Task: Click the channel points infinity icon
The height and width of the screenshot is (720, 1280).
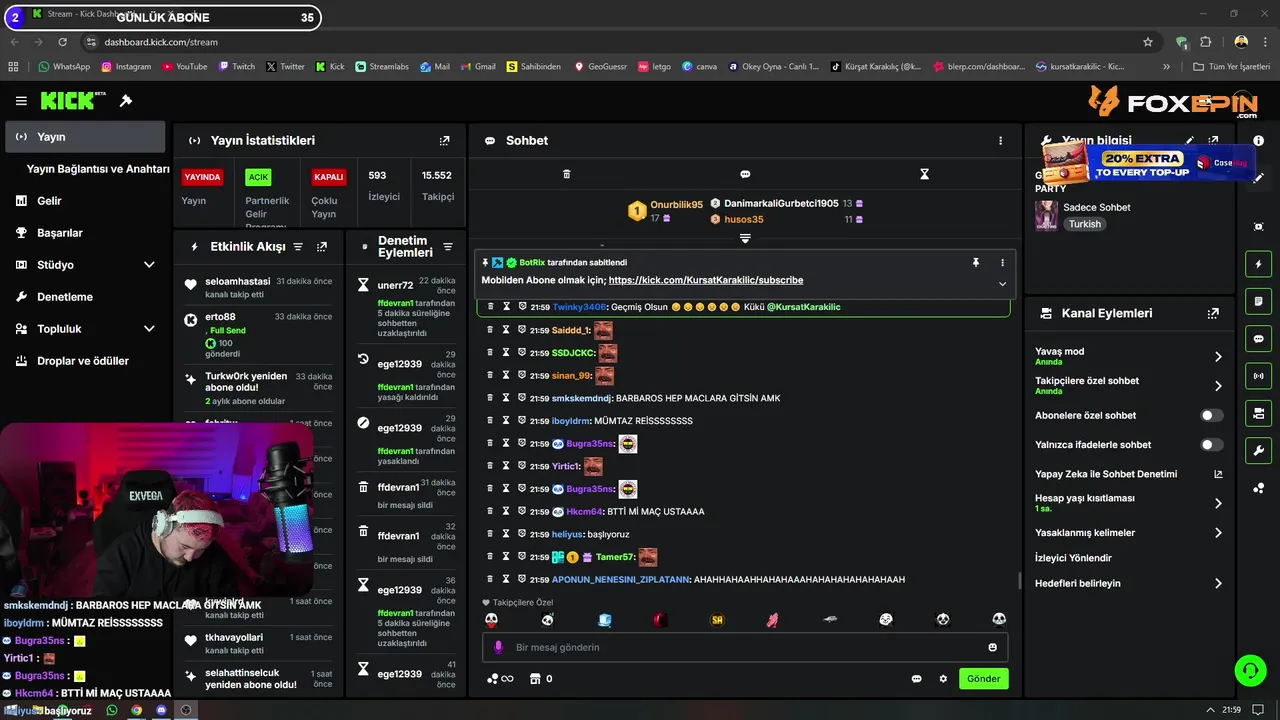Action: 499,679
